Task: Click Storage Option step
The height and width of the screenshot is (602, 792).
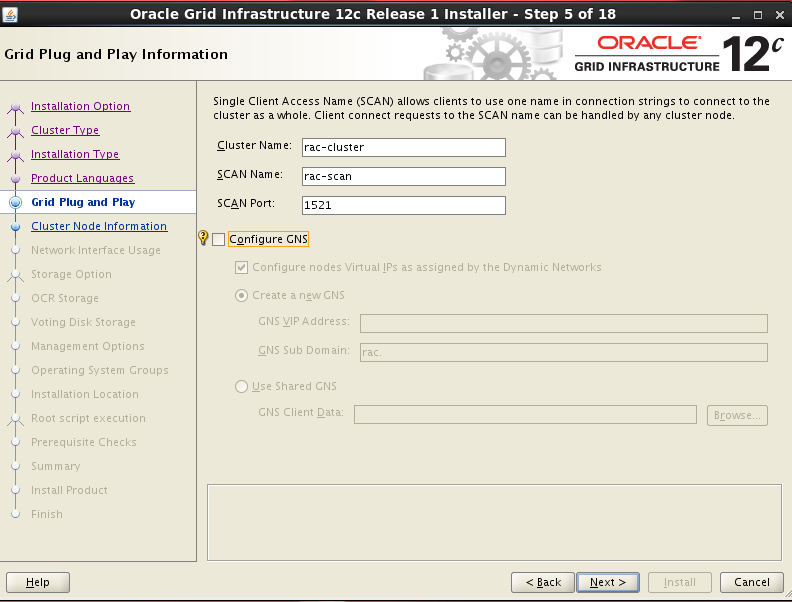Action: tap(71, 274)
